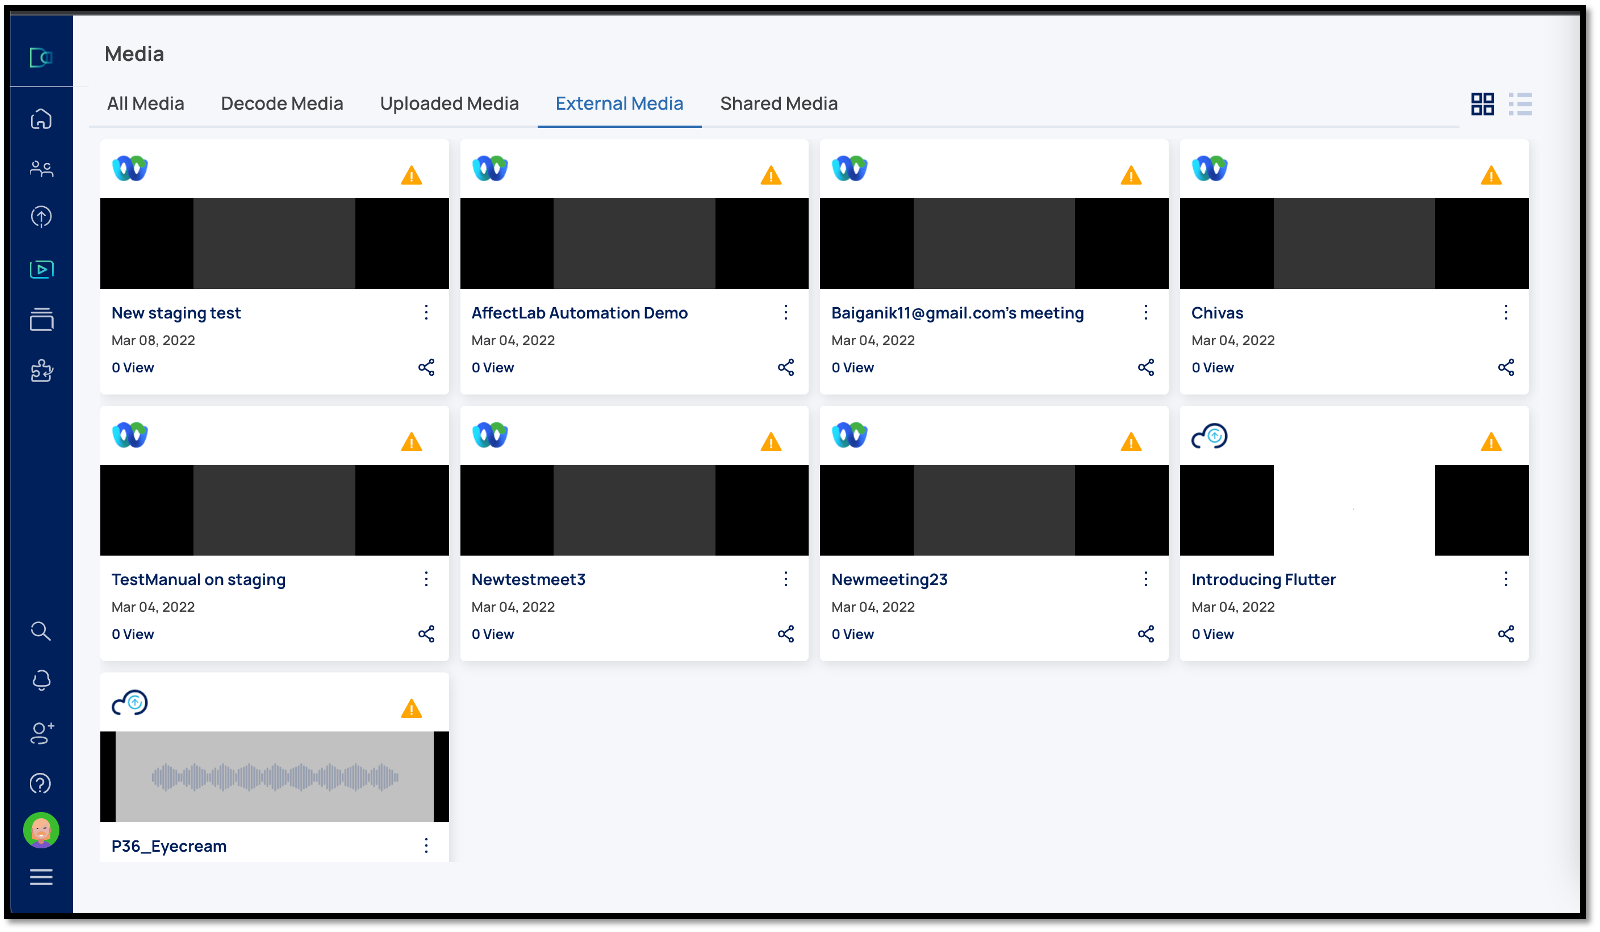Click '0 View' count on Chivas card
The height and width of the screenshot is (932, 1600).
pos(1213,367)
